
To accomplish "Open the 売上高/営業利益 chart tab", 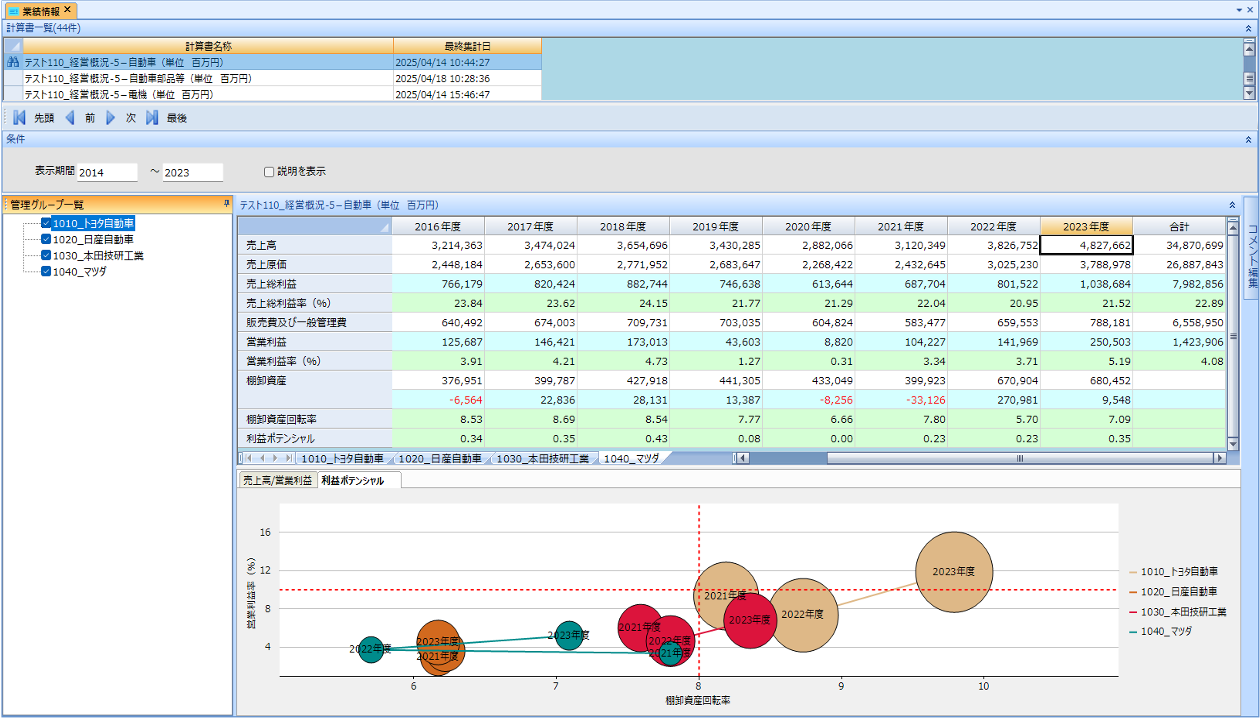I will pyautogui.click(x=277, y=481).
